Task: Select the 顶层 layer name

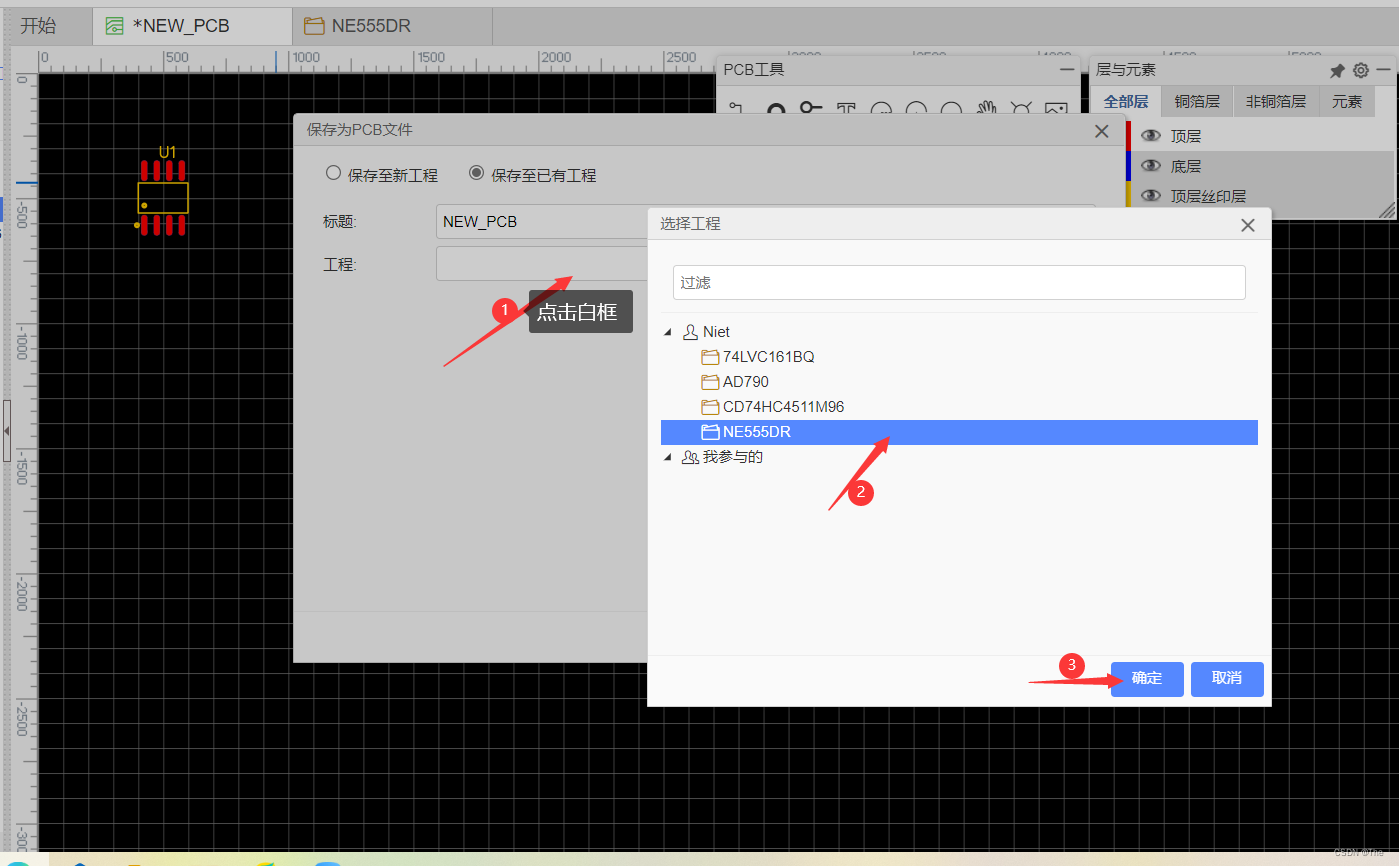Action: tap(1186, 136)
